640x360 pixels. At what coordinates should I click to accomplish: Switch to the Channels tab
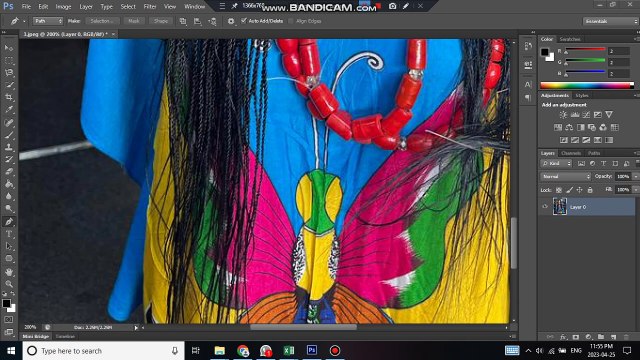coord(571,153)
